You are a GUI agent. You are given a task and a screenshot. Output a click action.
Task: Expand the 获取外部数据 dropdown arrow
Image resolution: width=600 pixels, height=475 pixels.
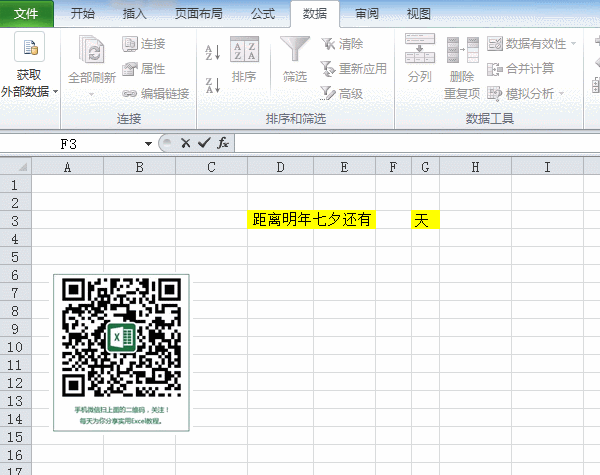click(55, 91)
